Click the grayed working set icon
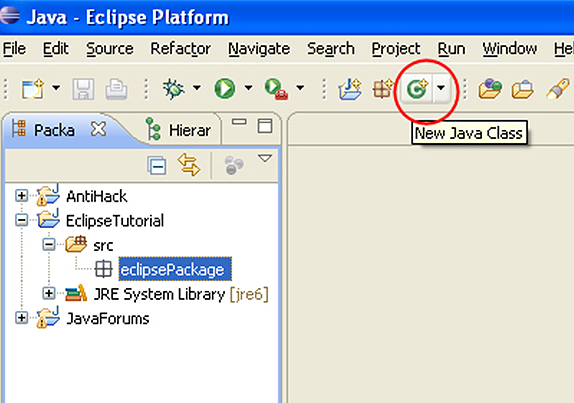The image size is (574, 403). point(234,165)
